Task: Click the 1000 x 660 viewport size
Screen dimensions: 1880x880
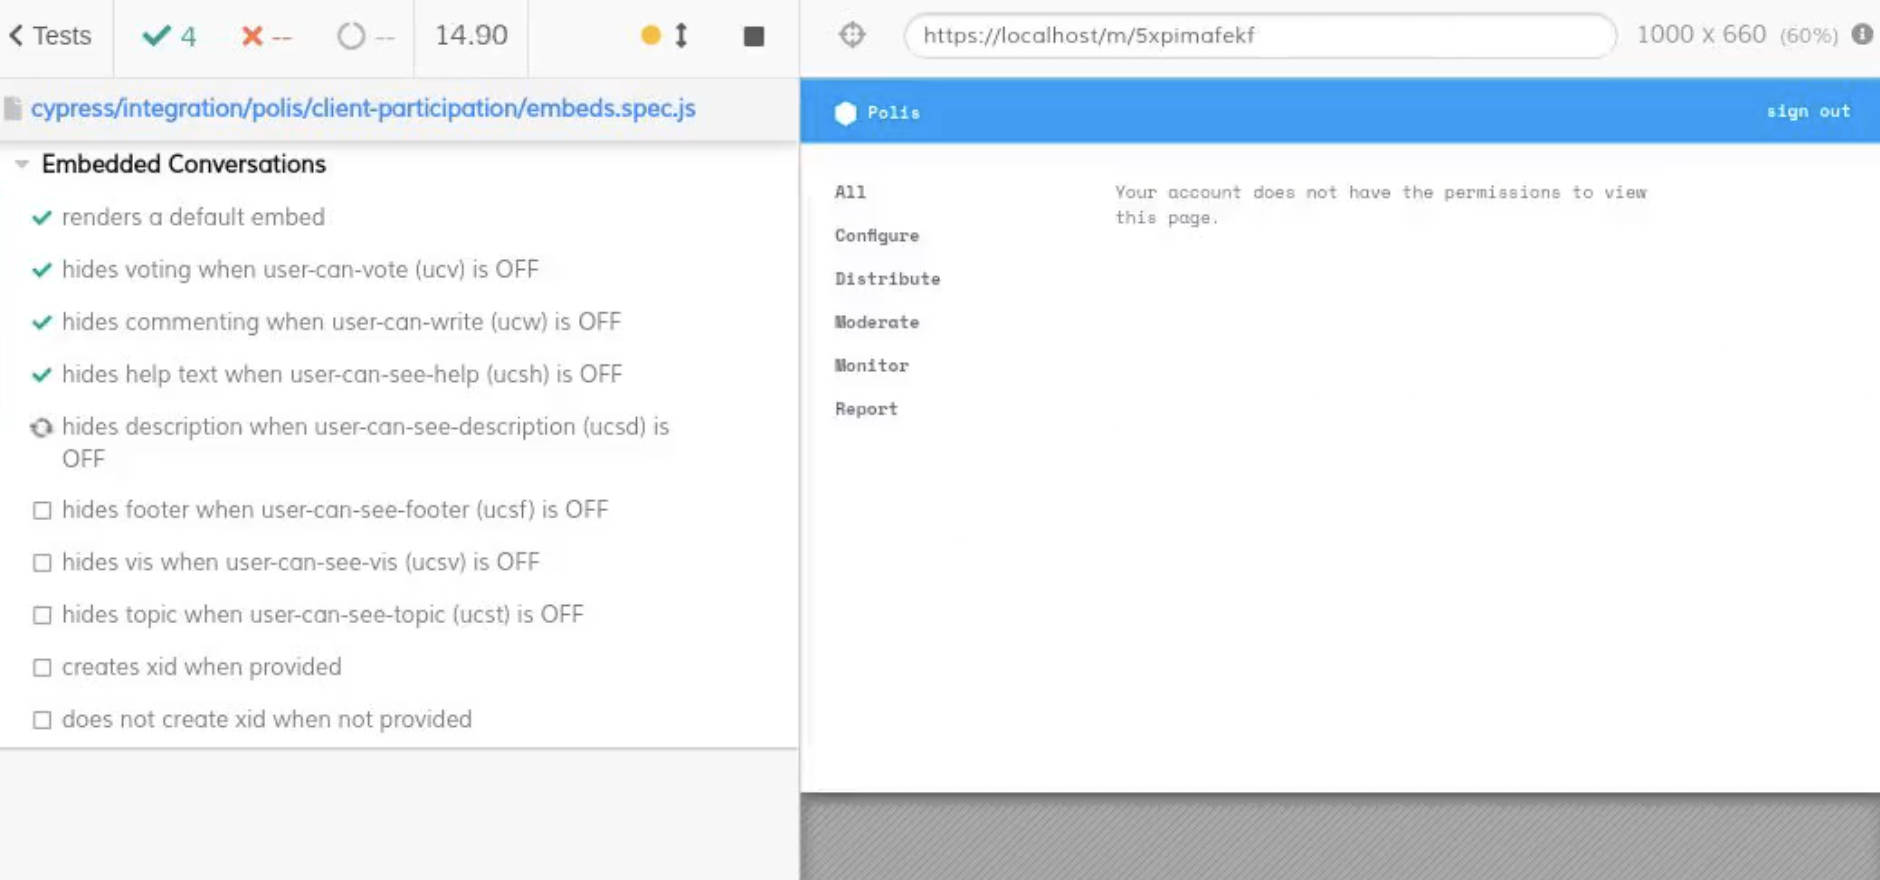Action: 1701,35
